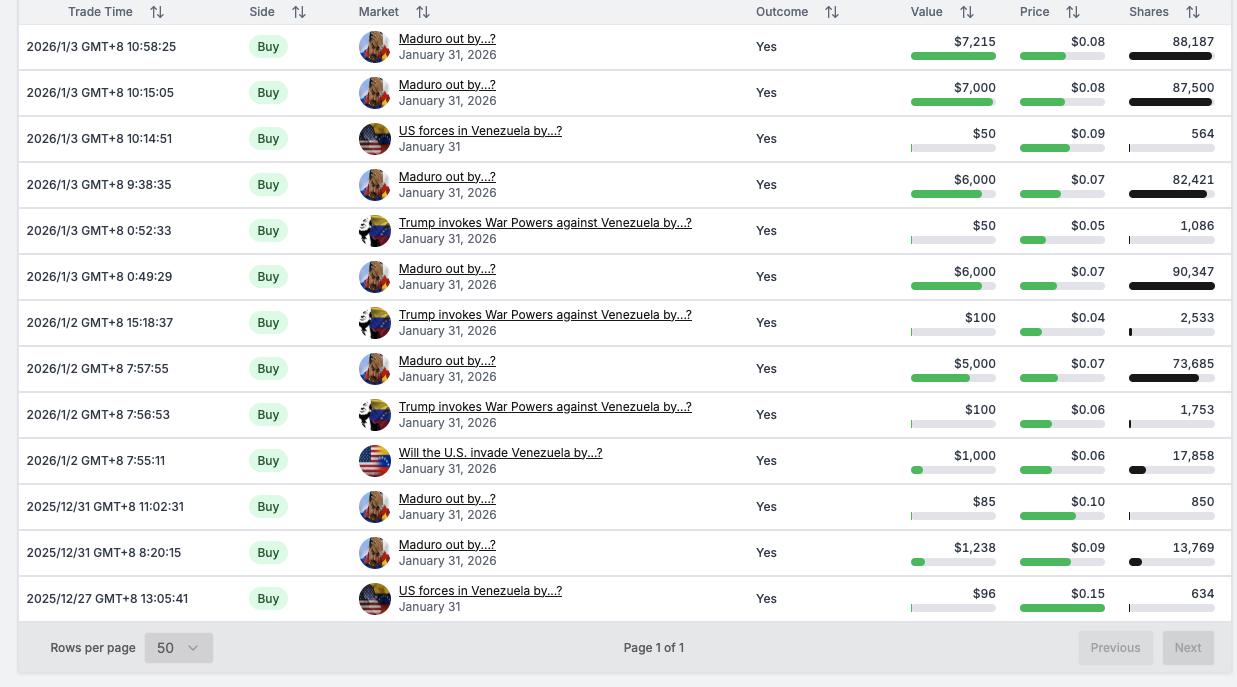This screenshot has height=687, width=1237.
Task: Click the market icon for the $7,215 trade
Action: pyautogui.click(x=375, y=47)
